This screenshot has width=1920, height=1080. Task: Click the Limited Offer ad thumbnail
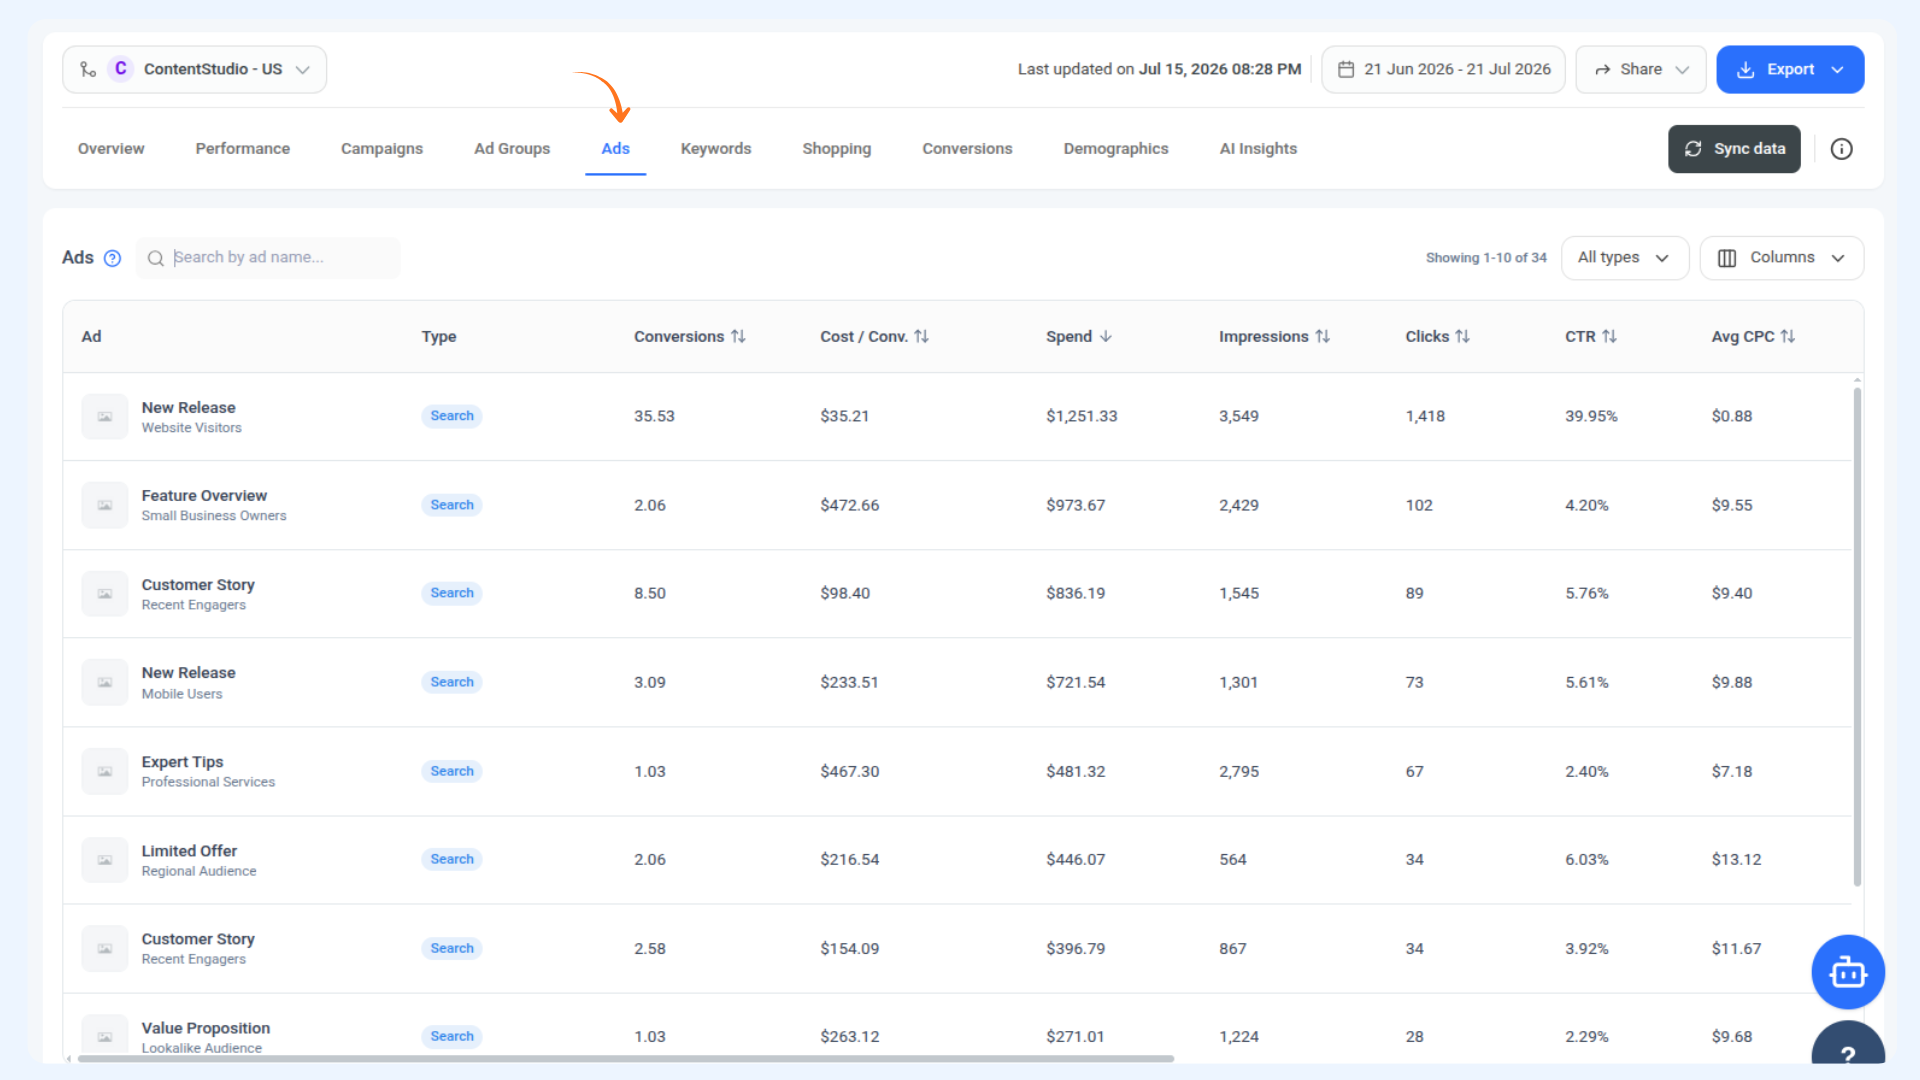click(x=105, y=860)
